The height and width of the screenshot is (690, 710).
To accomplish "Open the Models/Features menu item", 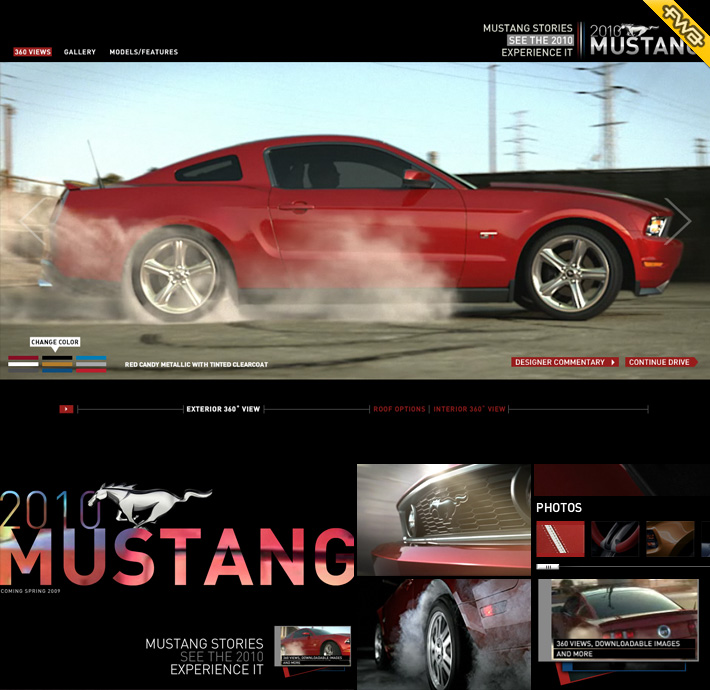I will point(144,52).
